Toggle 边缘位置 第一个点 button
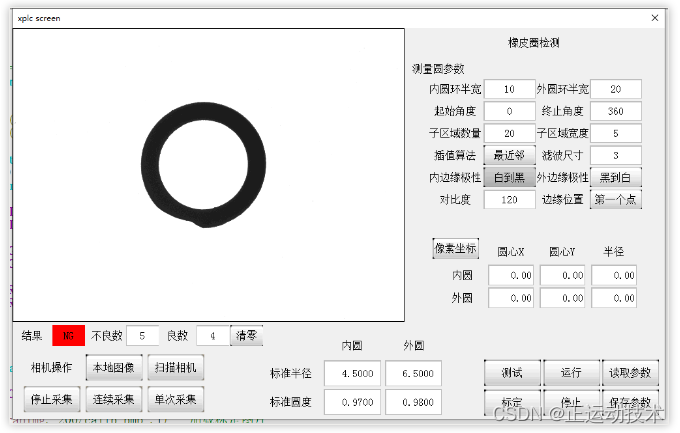 (615, 200)
